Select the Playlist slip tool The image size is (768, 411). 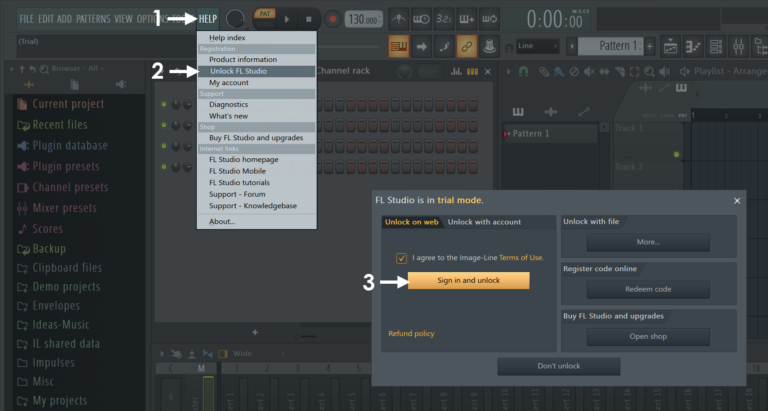point(604,72)
